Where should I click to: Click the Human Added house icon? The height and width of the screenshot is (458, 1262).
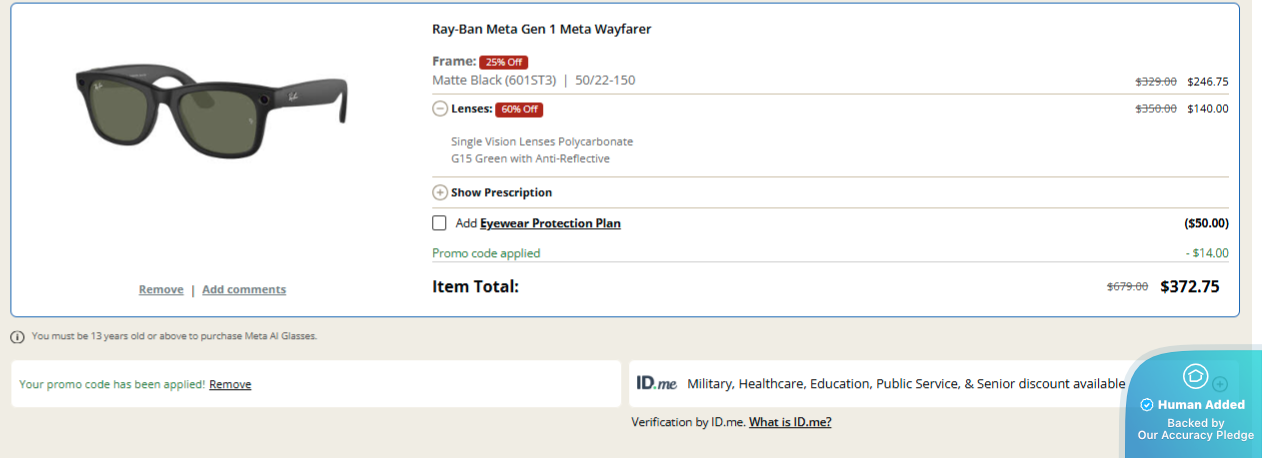pyautogui.click(x=1195, y=376)
